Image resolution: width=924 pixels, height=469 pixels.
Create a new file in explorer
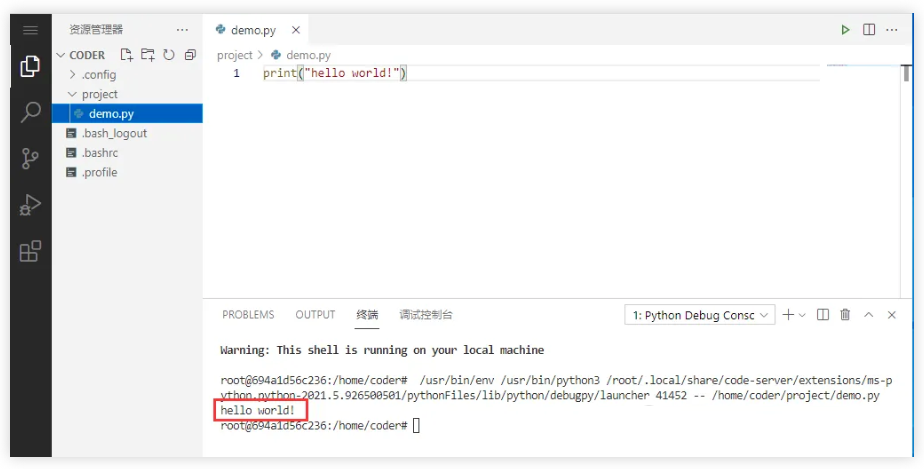pos(127,55)
